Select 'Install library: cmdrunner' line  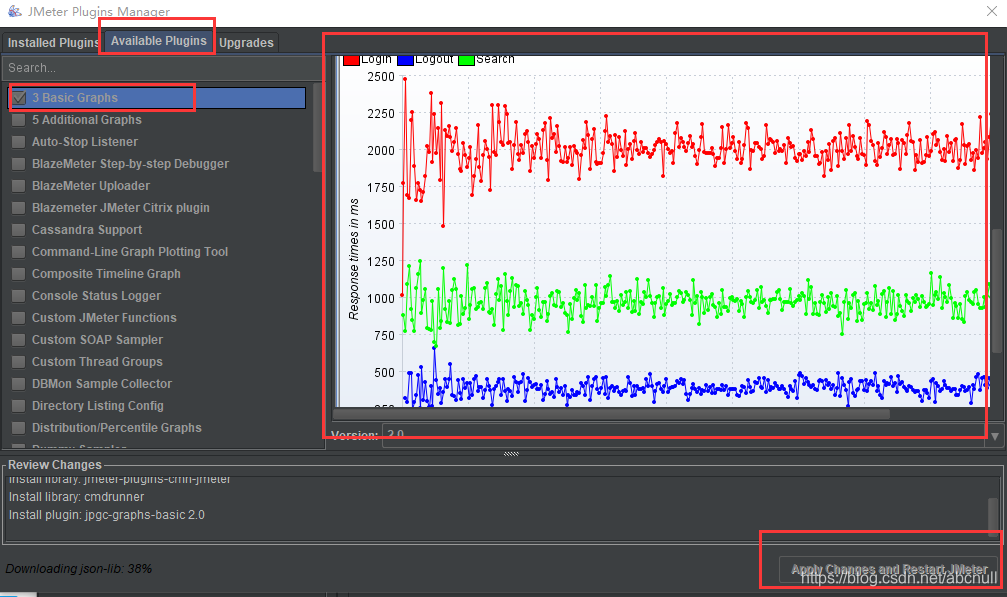[76, 497]
